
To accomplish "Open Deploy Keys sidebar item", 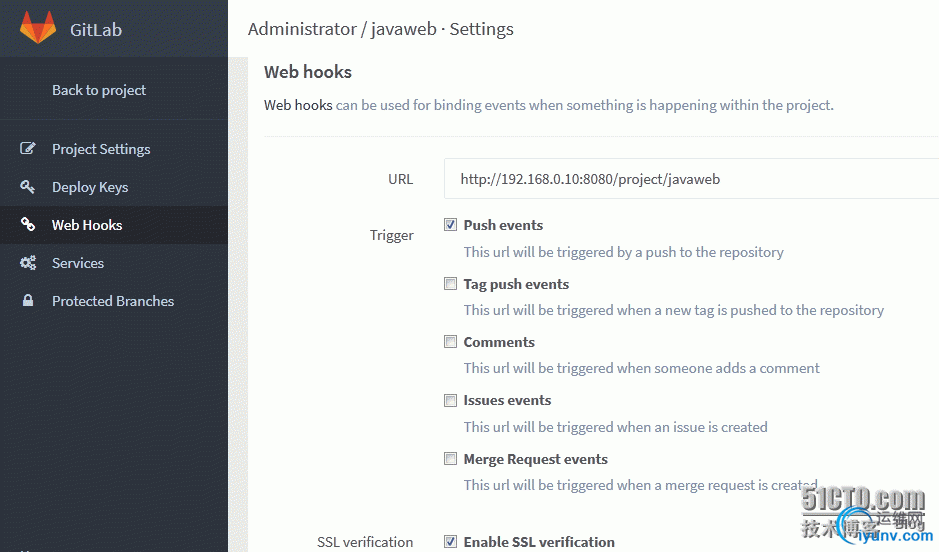I will [90, 187].
